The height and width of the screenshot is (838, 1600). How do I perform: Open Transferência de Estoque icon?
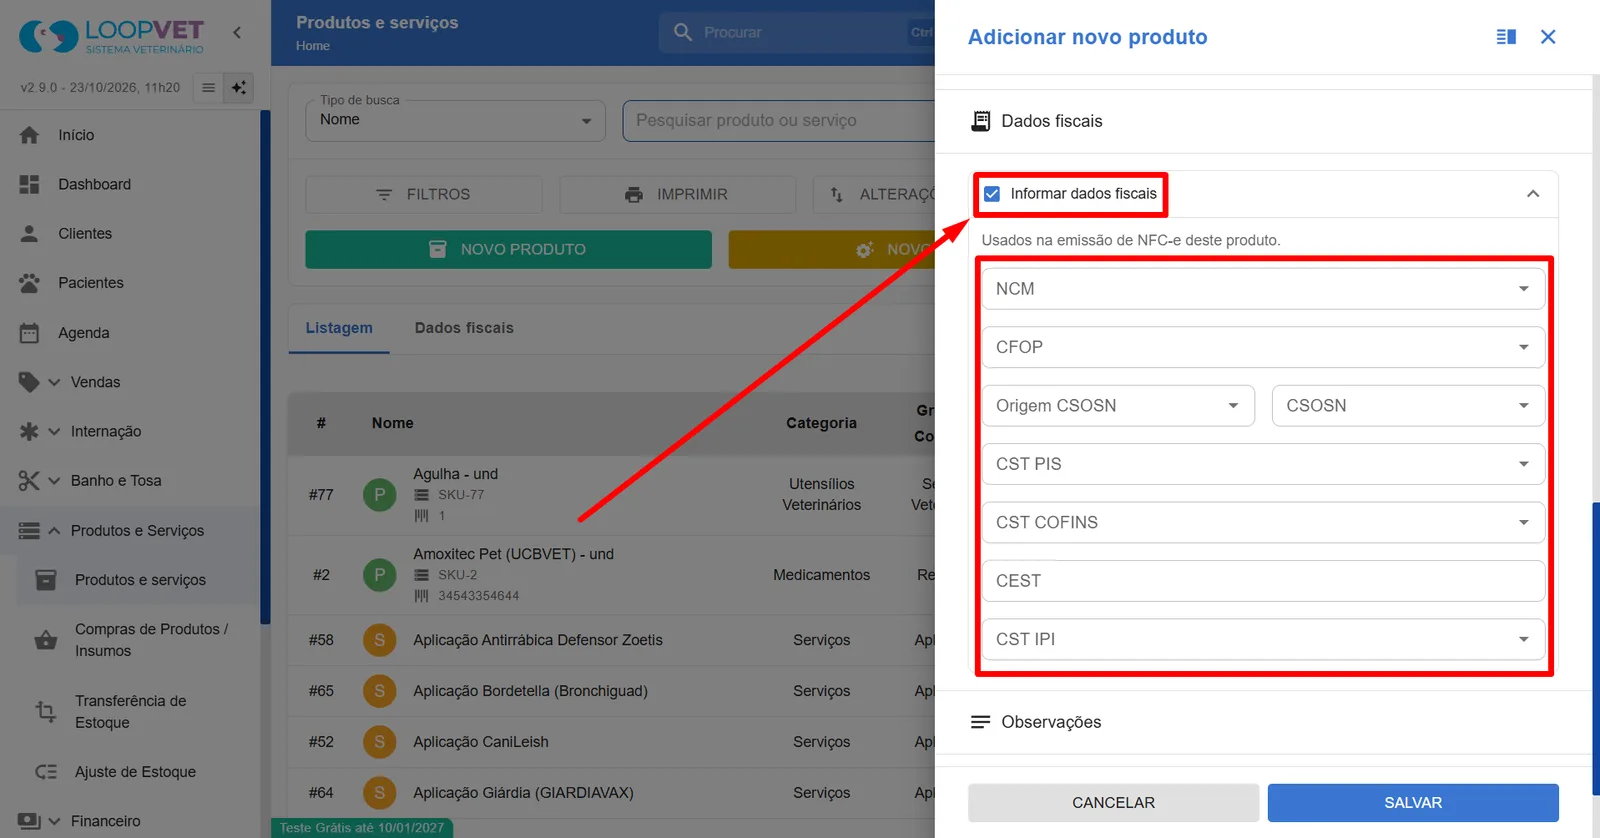tap(46, 711)
